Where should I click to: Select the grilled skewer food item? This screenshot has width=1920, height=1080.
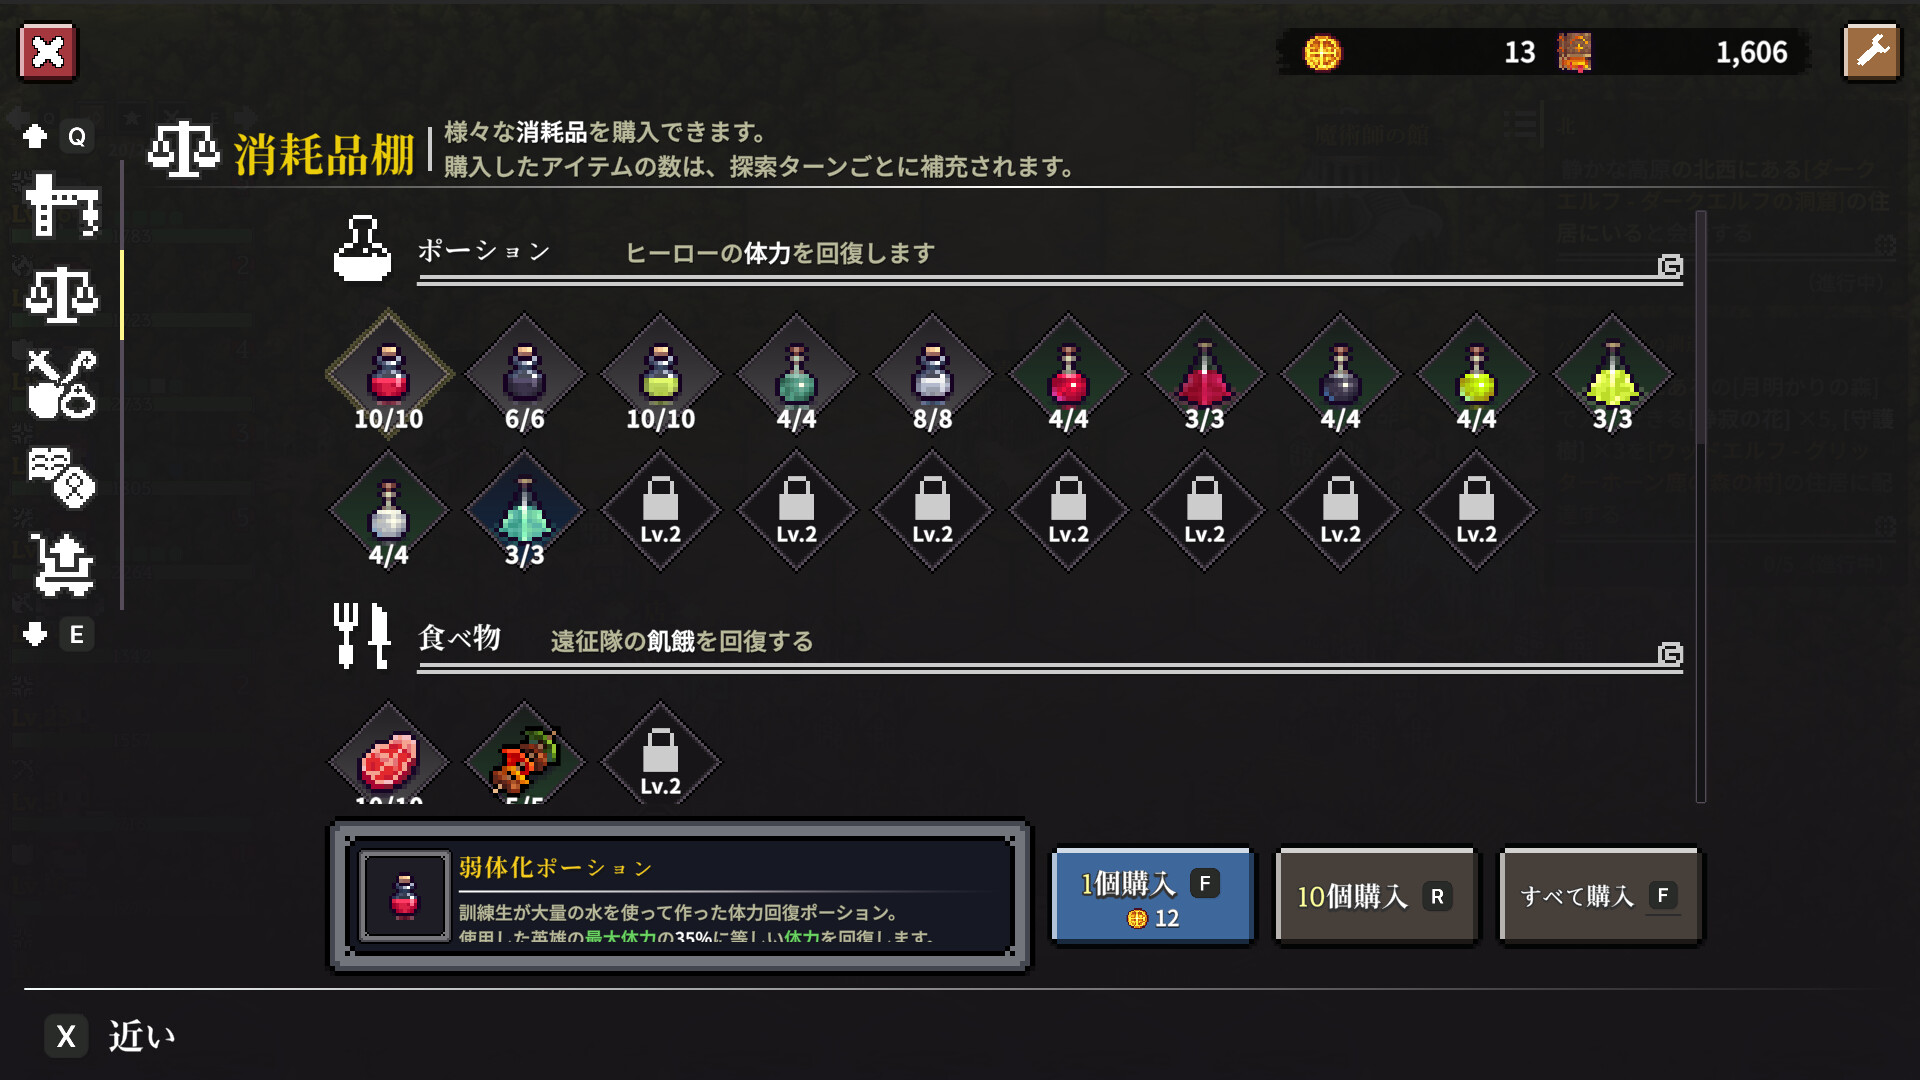tap(525, 758)
